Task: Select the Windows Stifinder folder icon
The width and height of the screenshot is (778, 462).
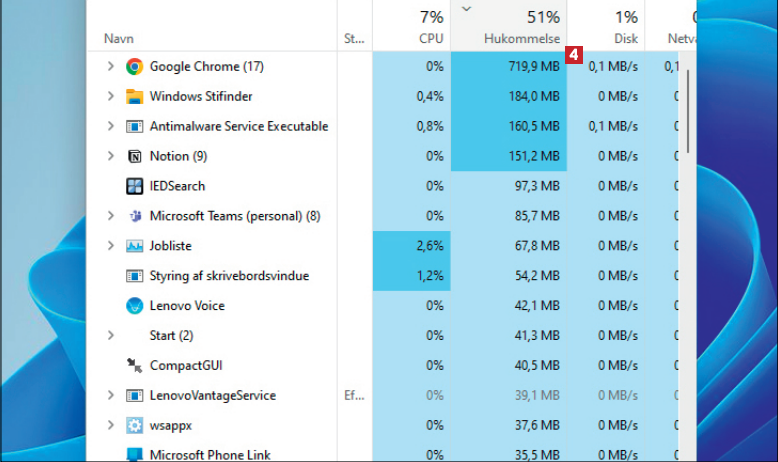Action: [135, 97]
